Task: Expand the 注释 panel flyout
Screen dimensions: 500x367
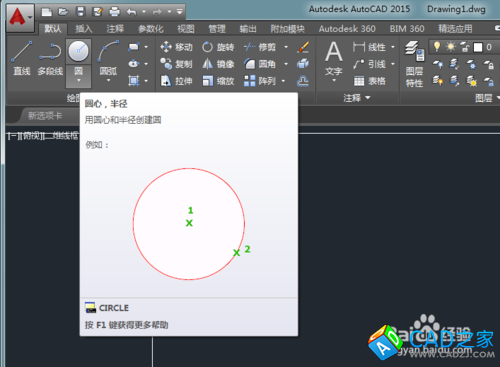Action: tap(357, 98)
